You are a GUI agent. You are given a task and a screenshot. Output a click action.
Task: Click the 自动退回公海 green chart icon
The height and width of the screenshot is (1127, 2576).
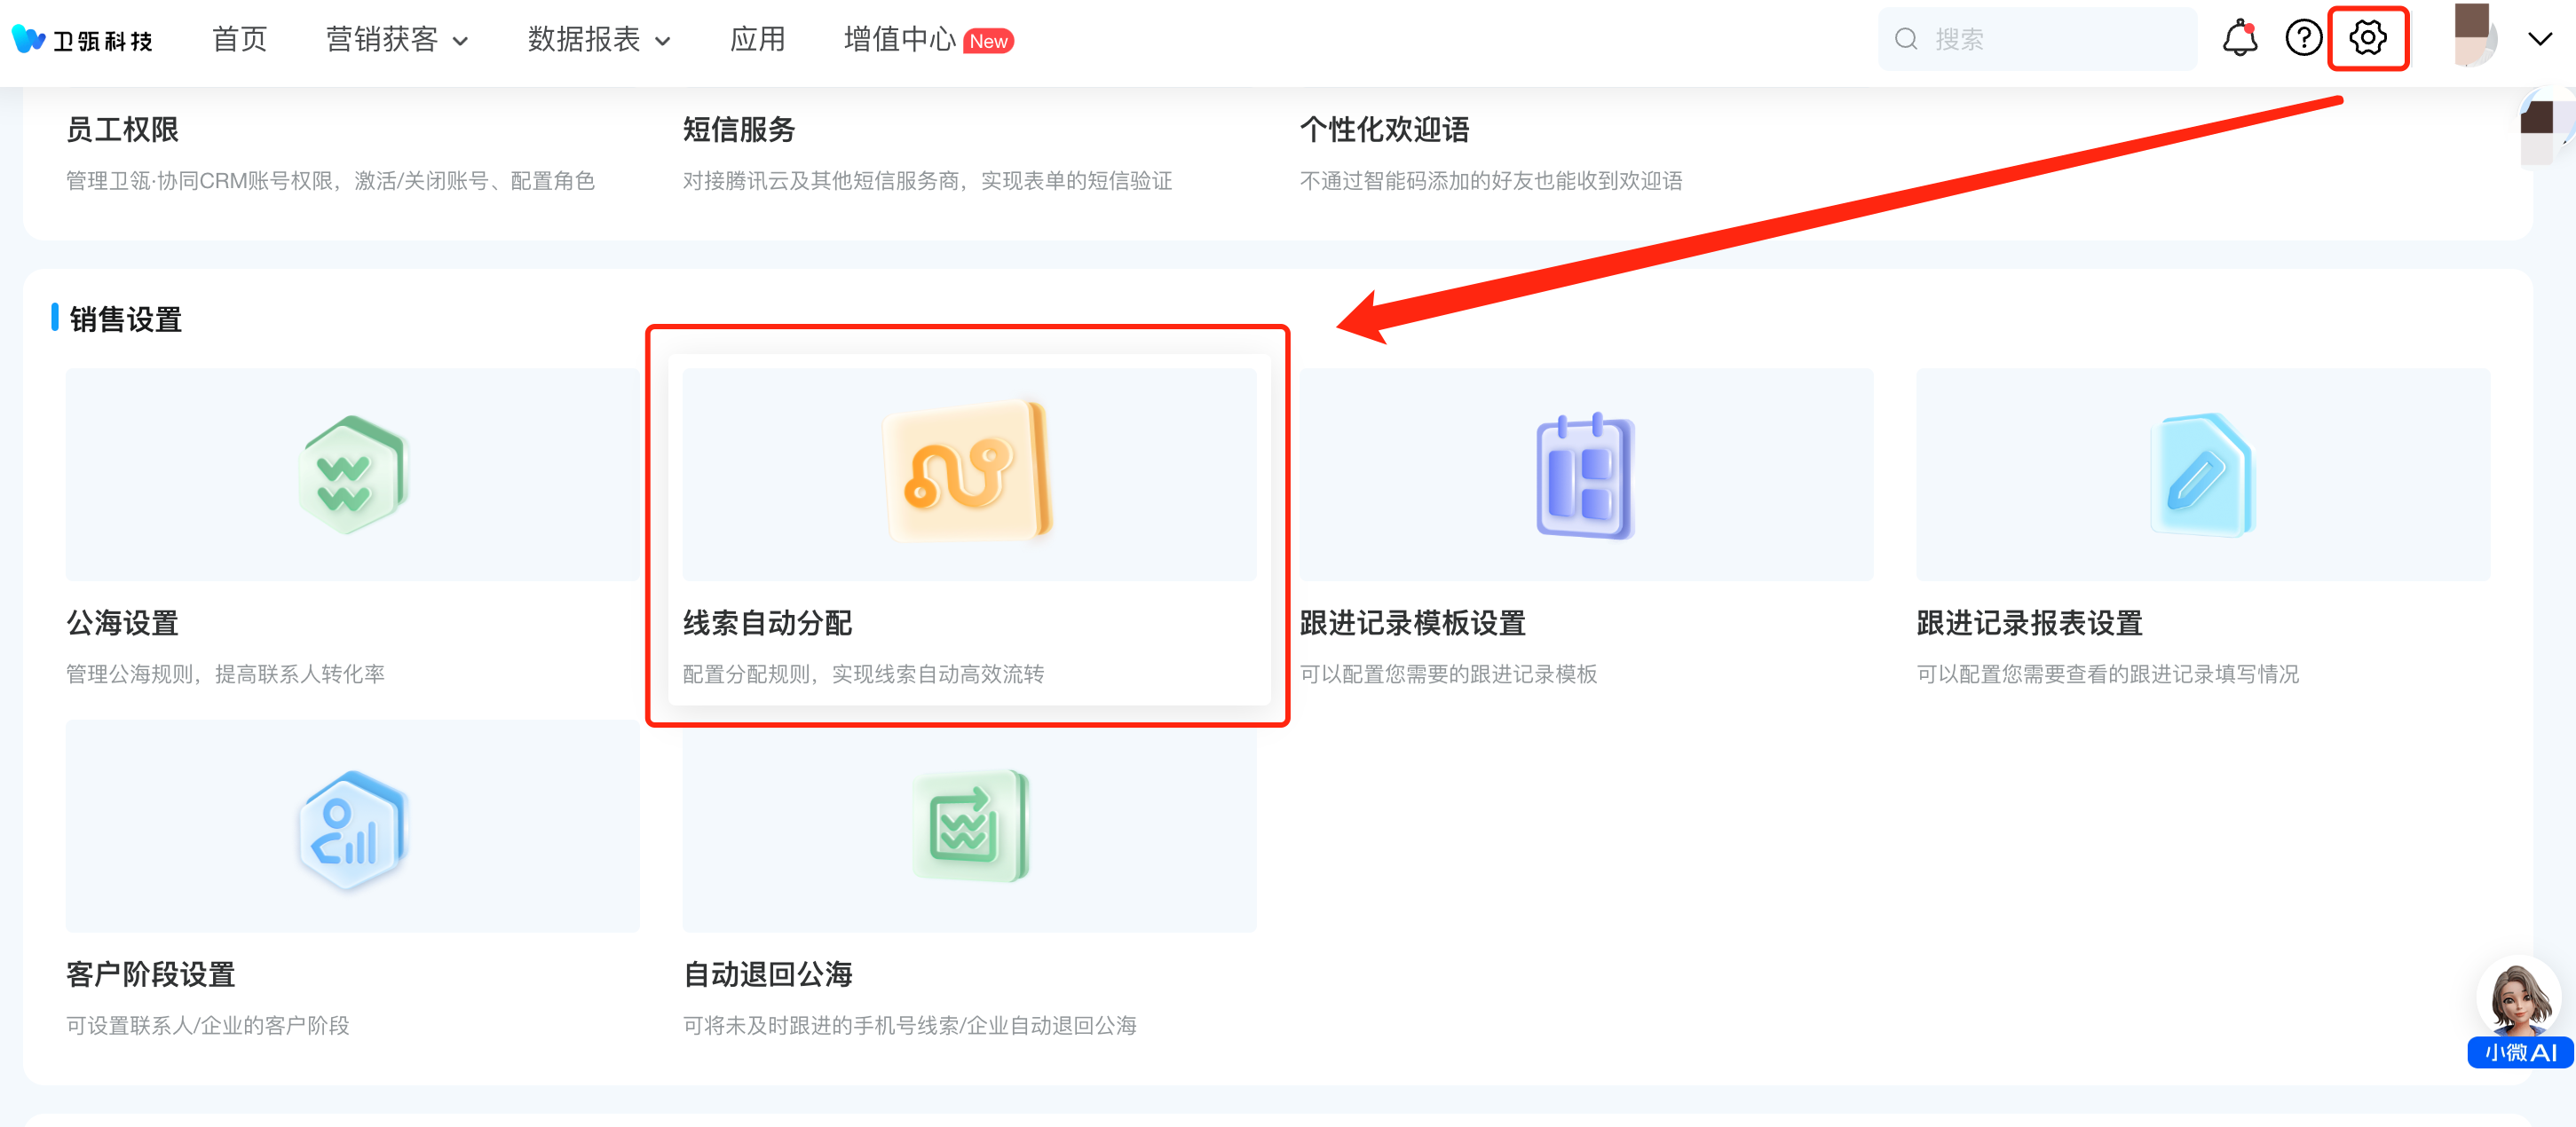point(969,826)
